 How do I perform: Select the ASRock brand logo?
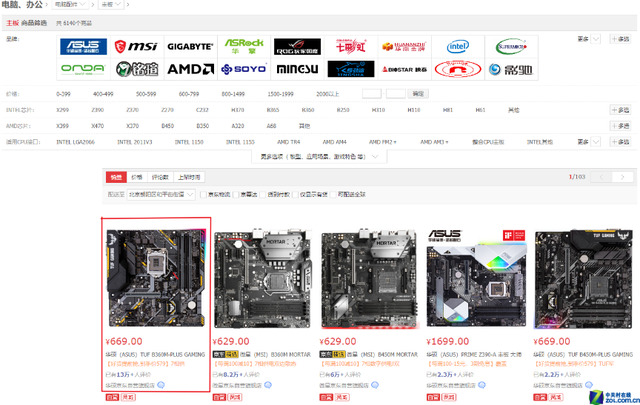click(x=244, y=47)
